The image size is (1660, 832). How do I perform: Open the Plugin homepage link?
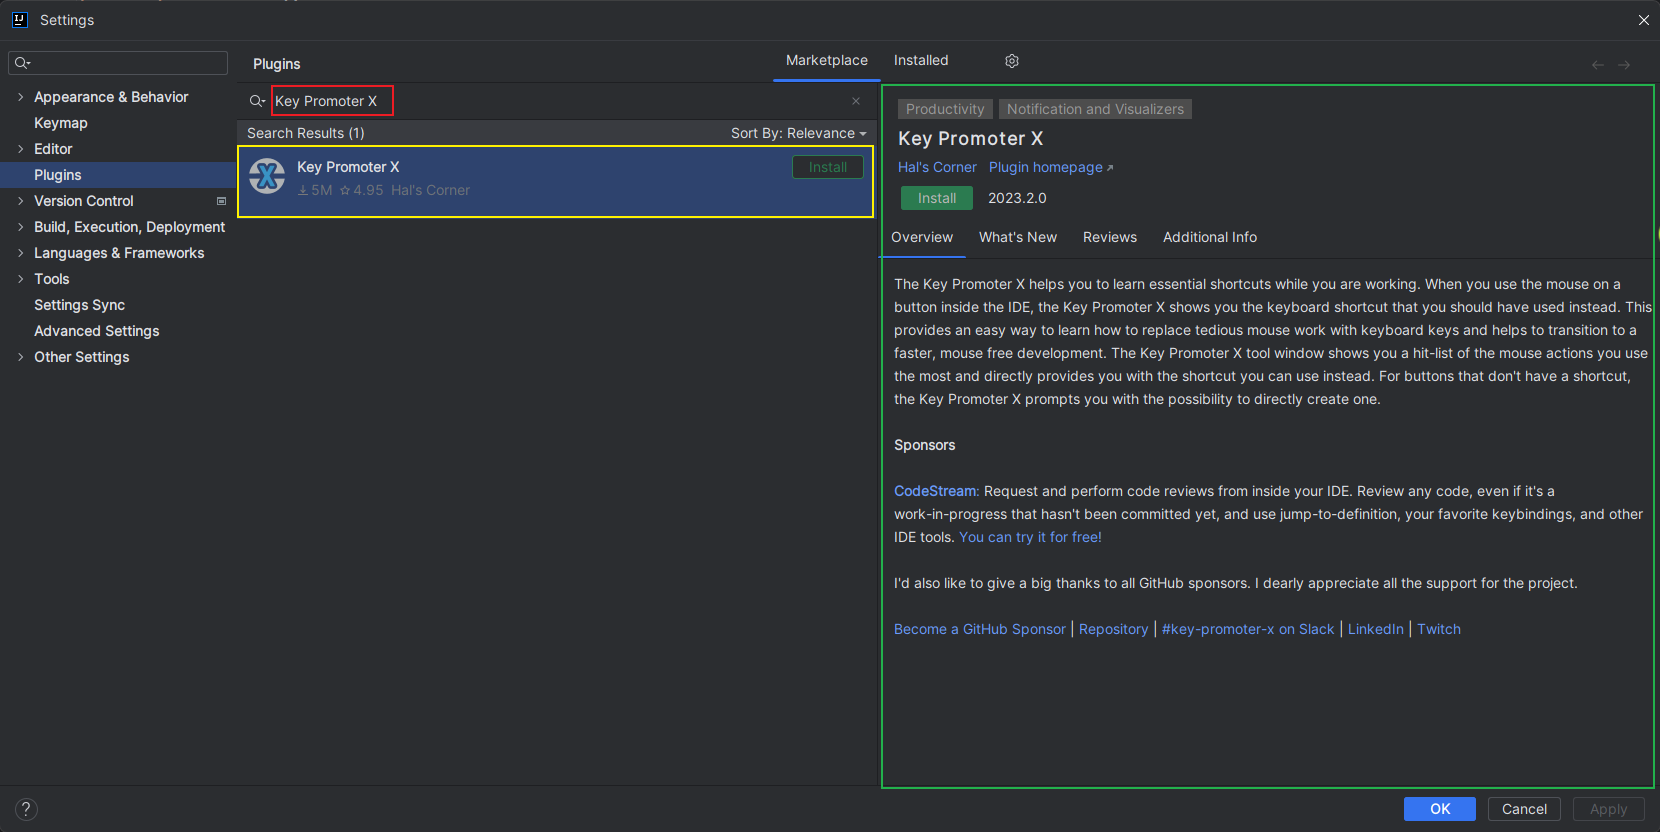[1050, 167]
